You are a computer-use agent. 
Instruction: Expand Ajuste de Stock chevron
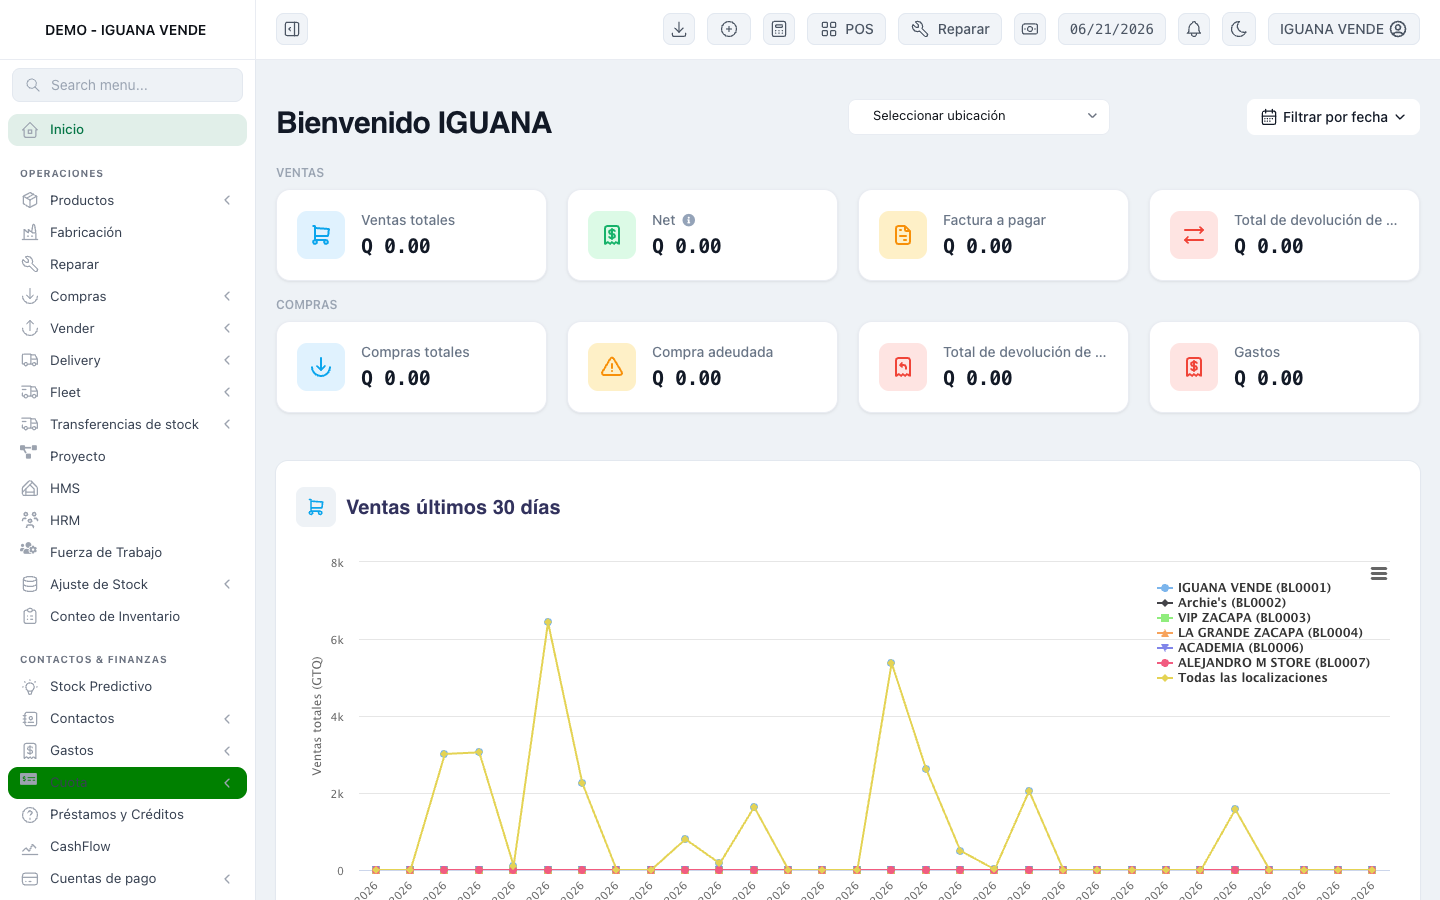227,584
